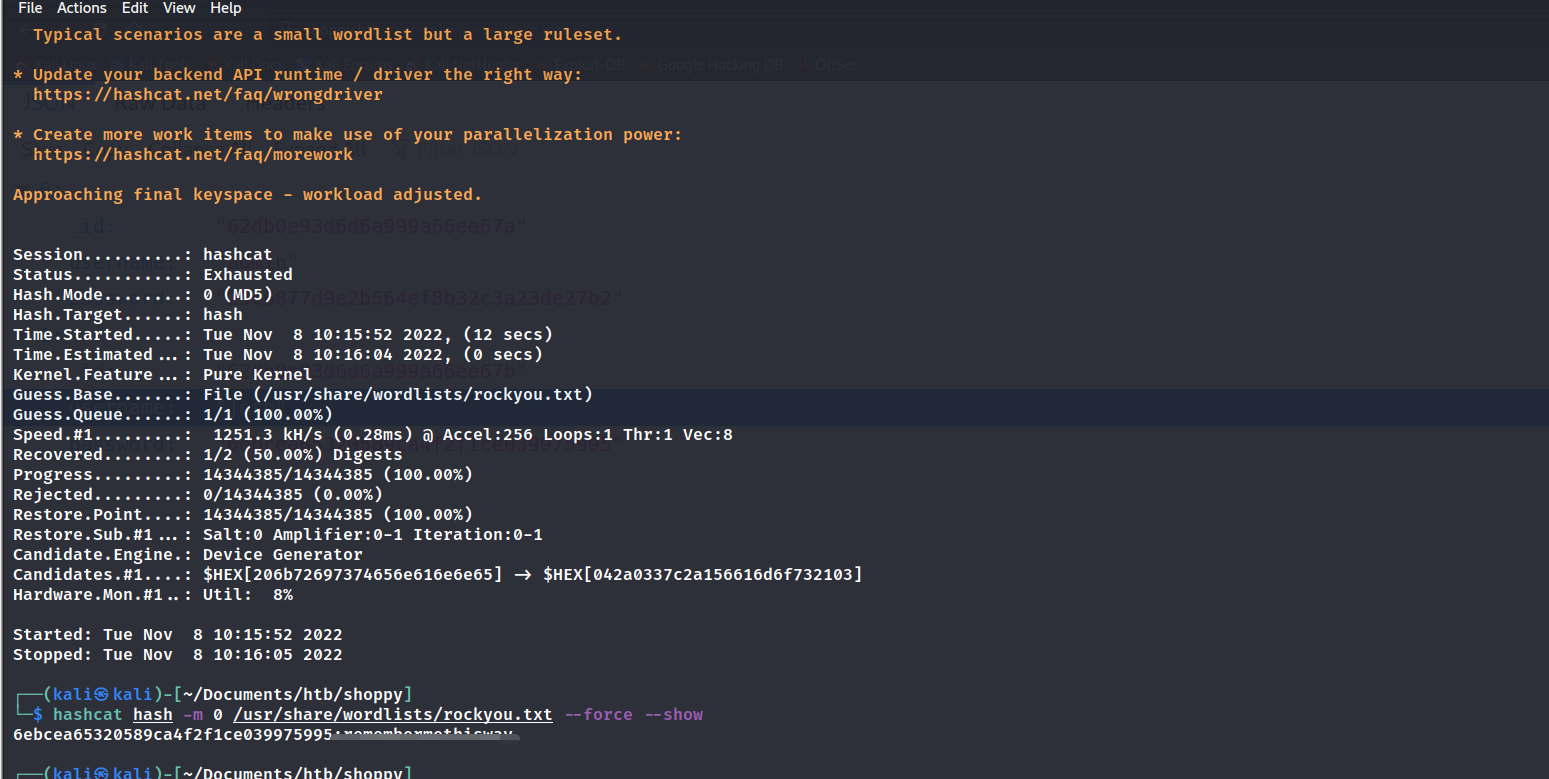
Task: Open the hashcat.net/faq/wrongdriver URL
Action: tap(208, 95)
